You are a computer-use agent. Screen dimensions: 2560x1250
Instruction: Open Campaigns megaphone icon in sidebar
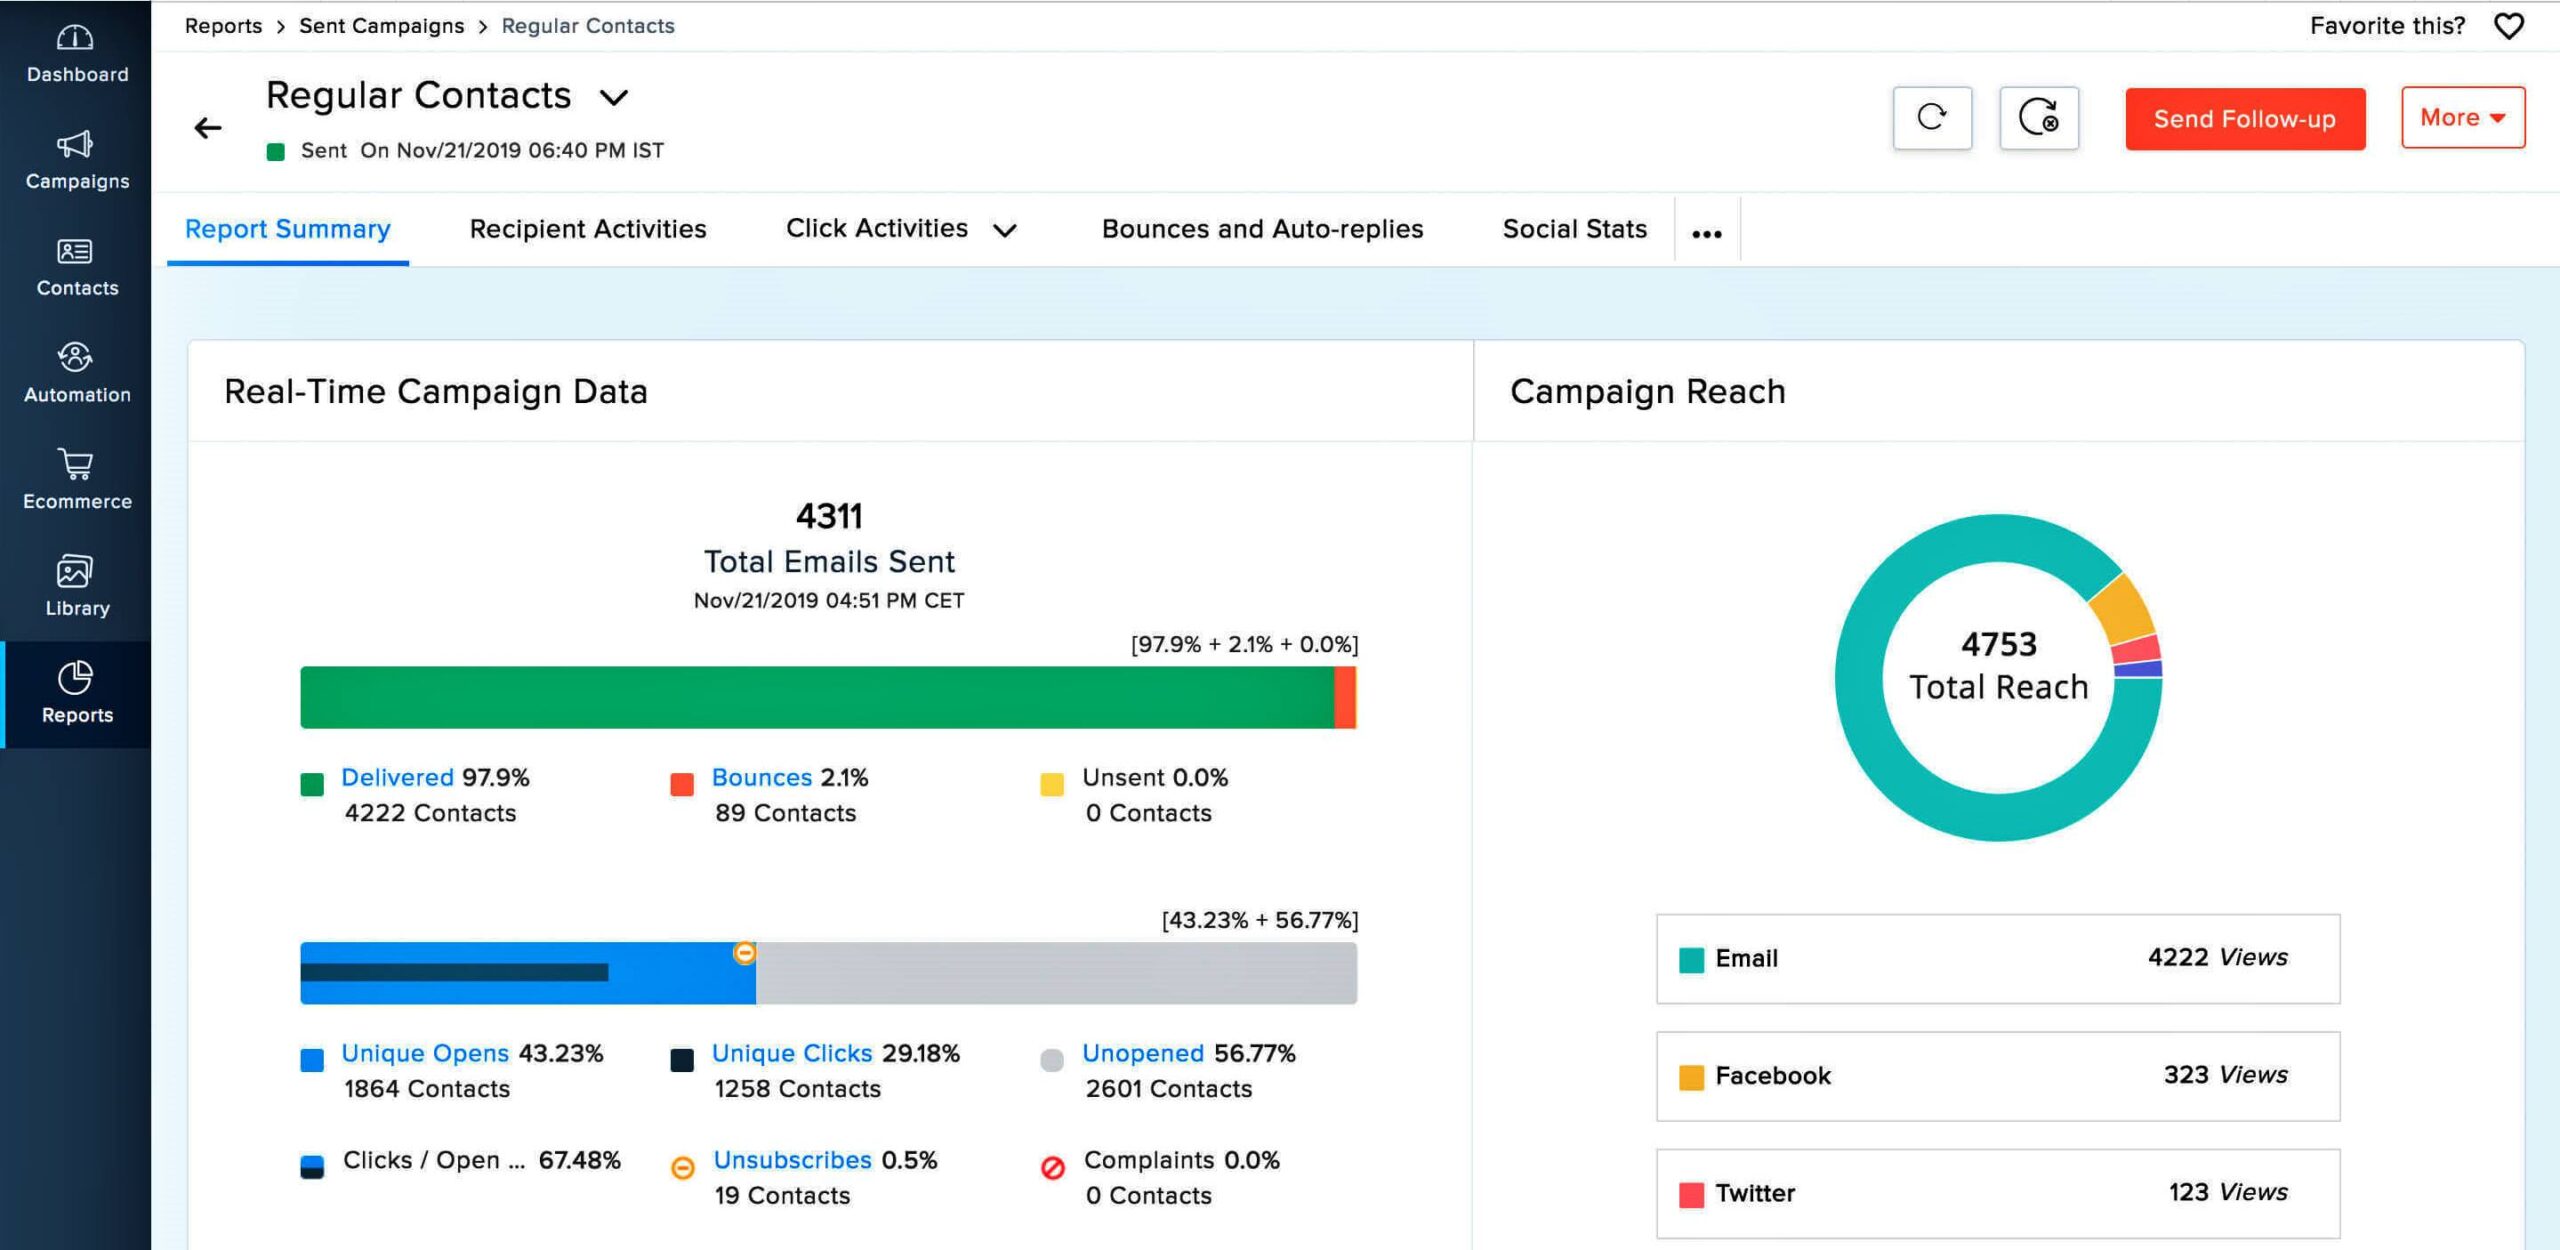point(75,145)
